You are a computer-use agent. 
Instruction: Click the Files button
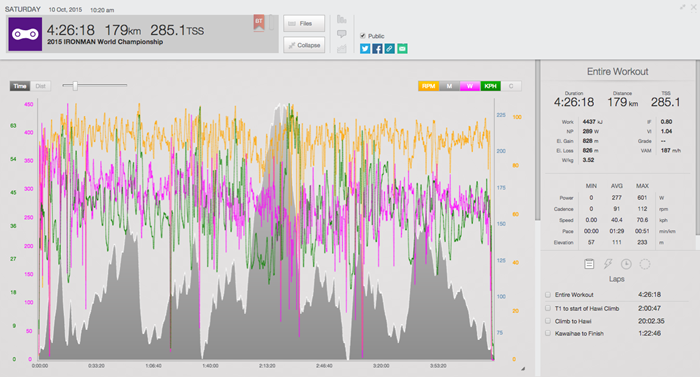coord(304,23)
